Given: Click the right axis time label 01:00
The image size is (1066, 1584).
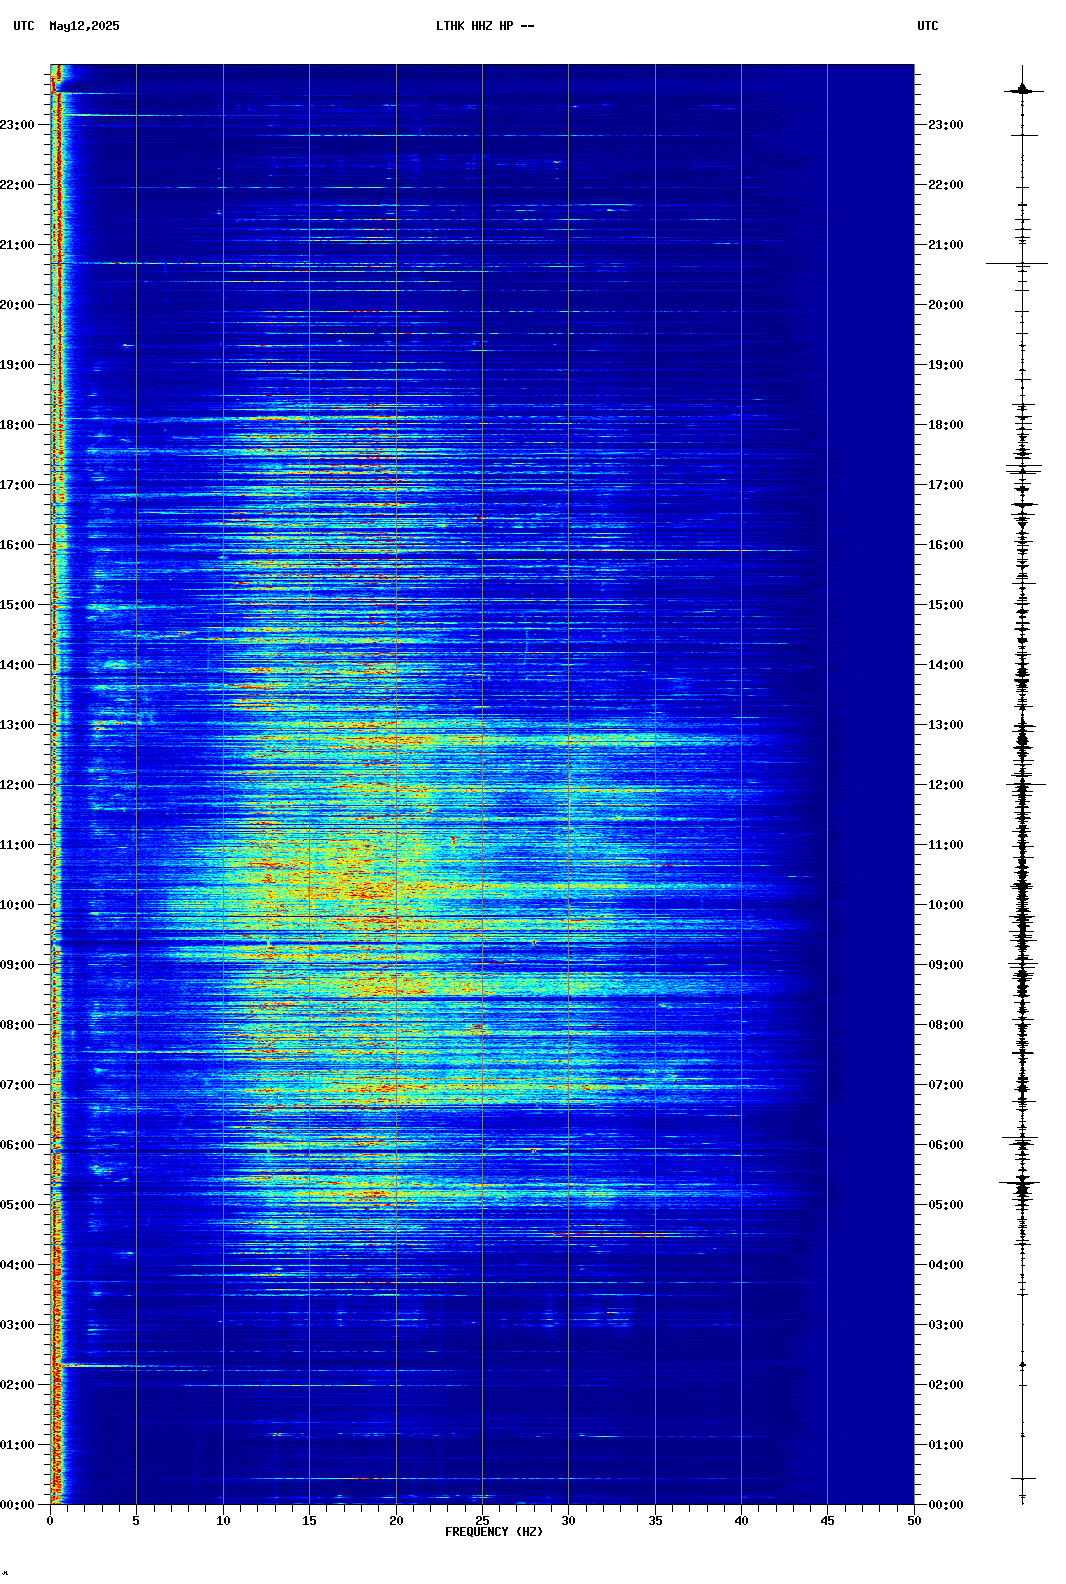Looking at the screenshot, I should tap(946, 1445).
